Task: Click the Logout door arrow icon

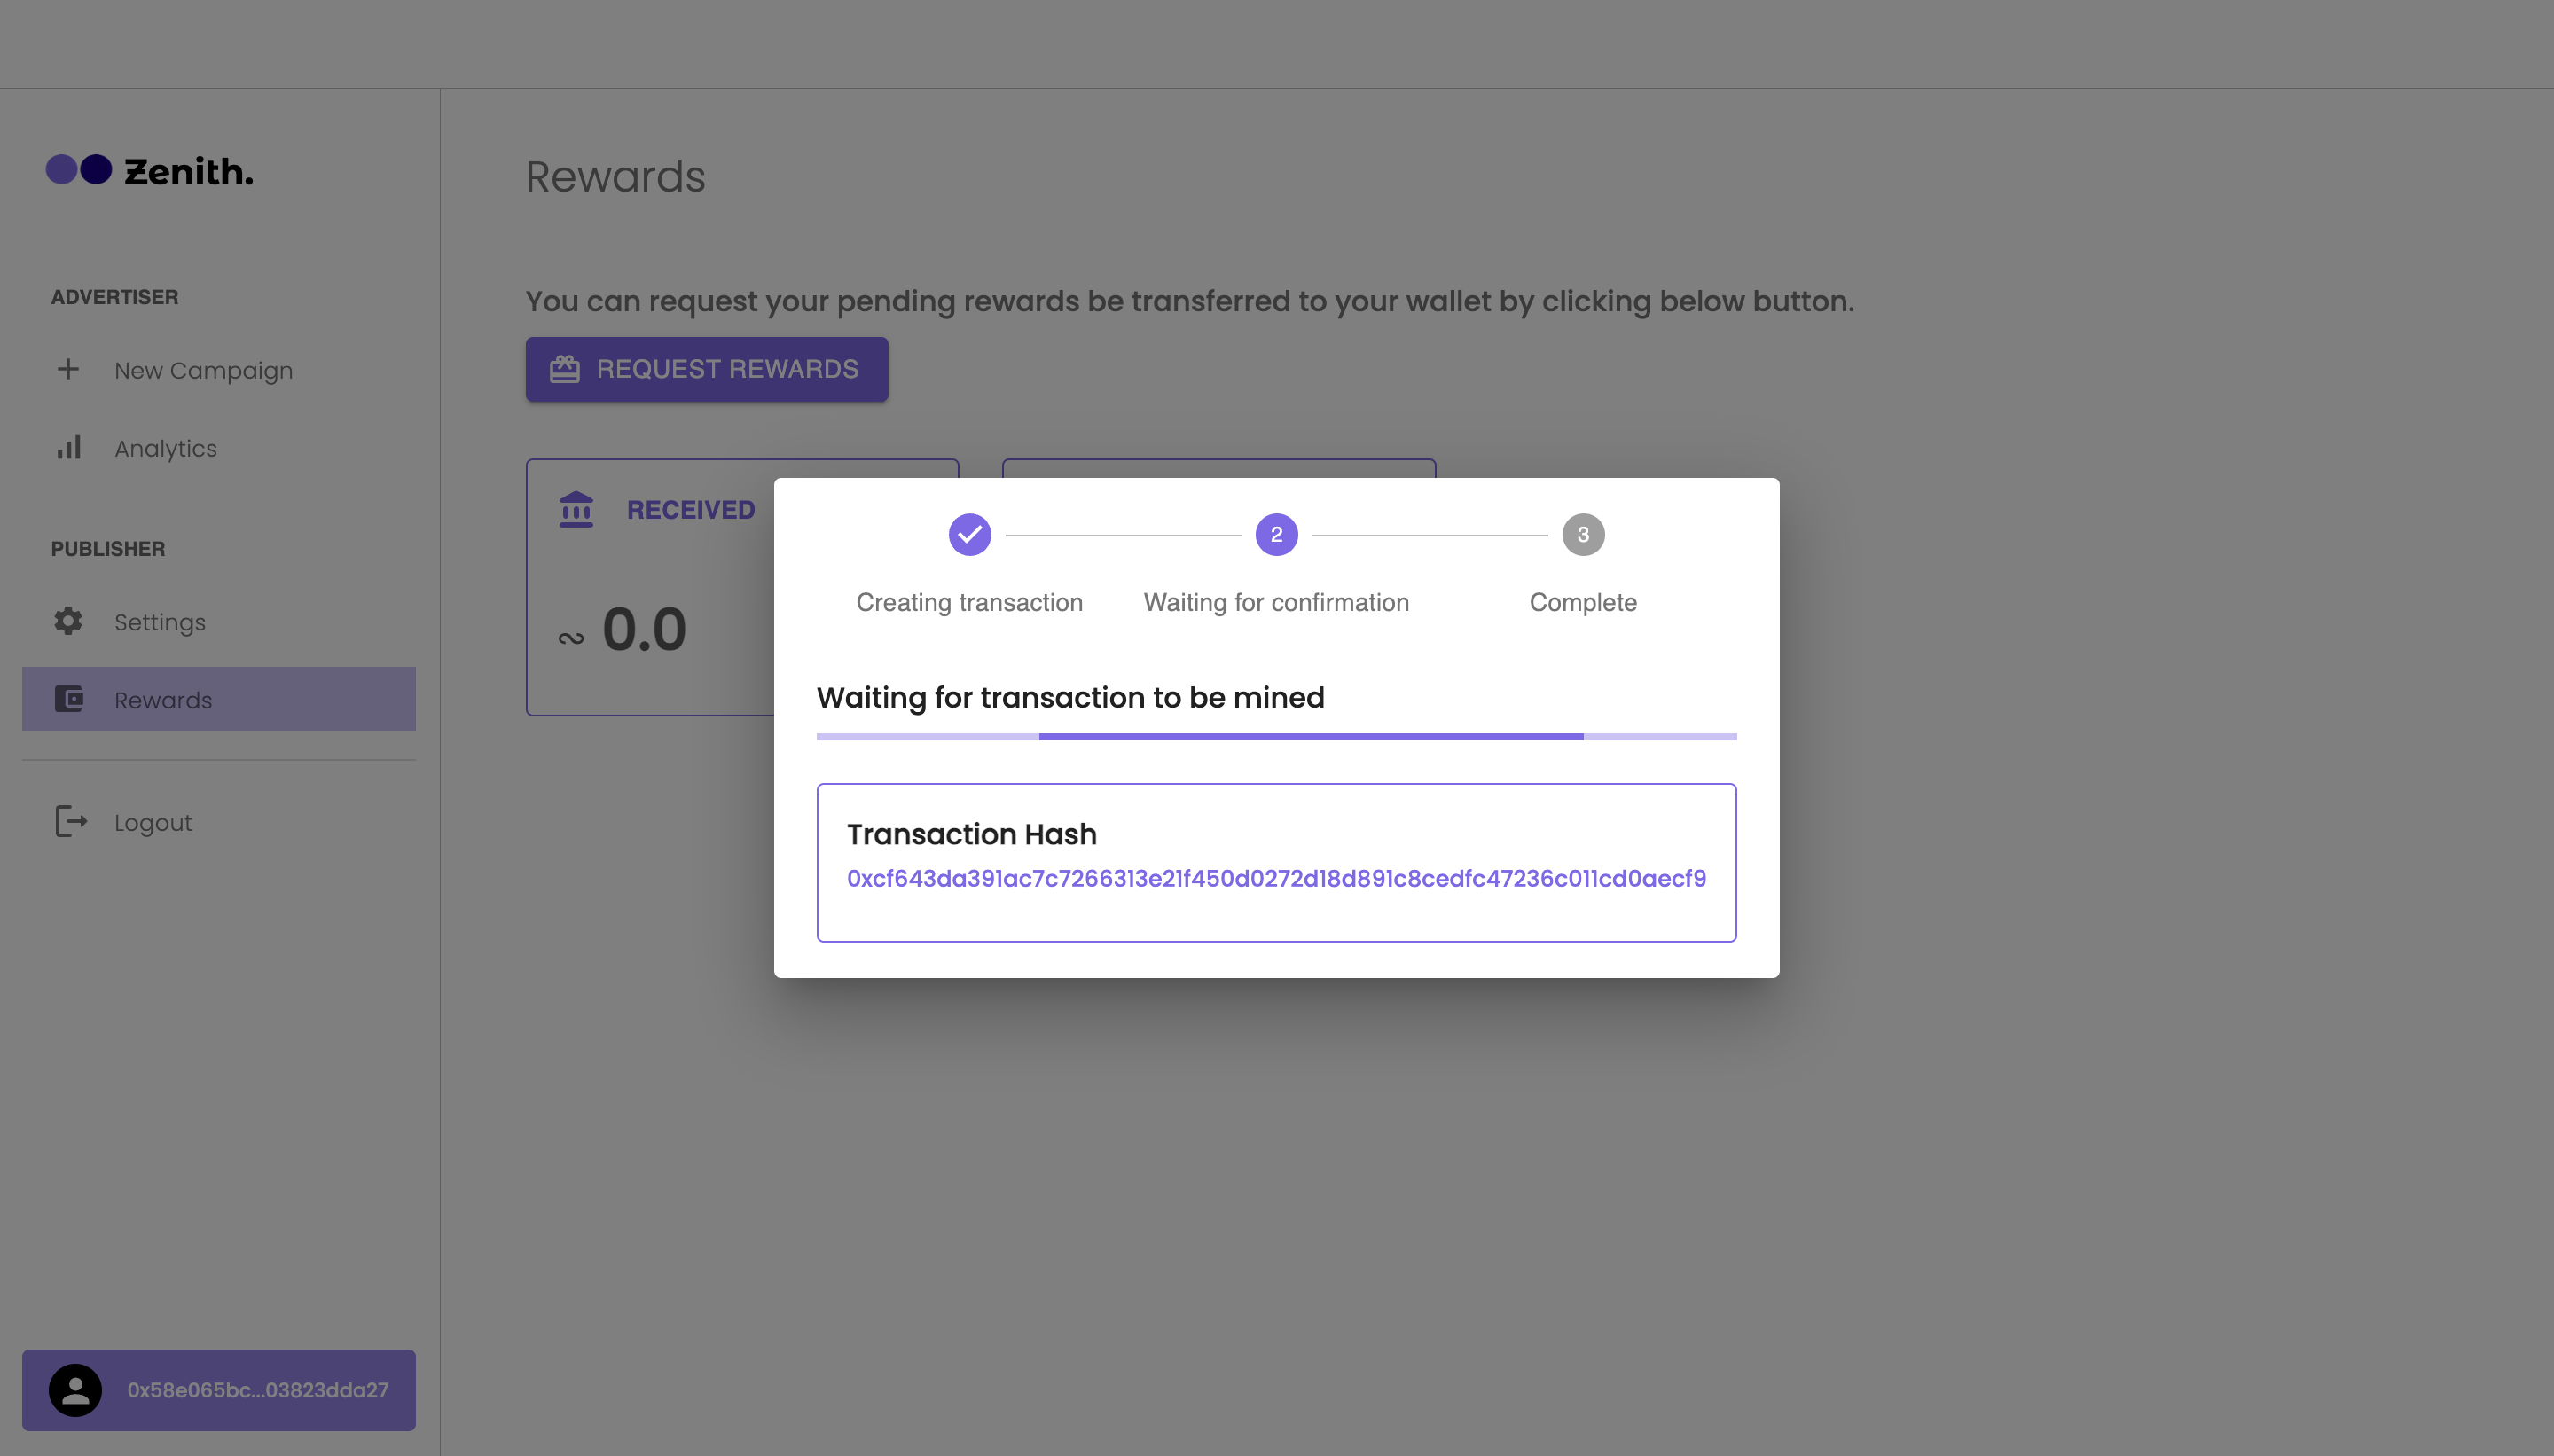Action: [x=71, y=822]
